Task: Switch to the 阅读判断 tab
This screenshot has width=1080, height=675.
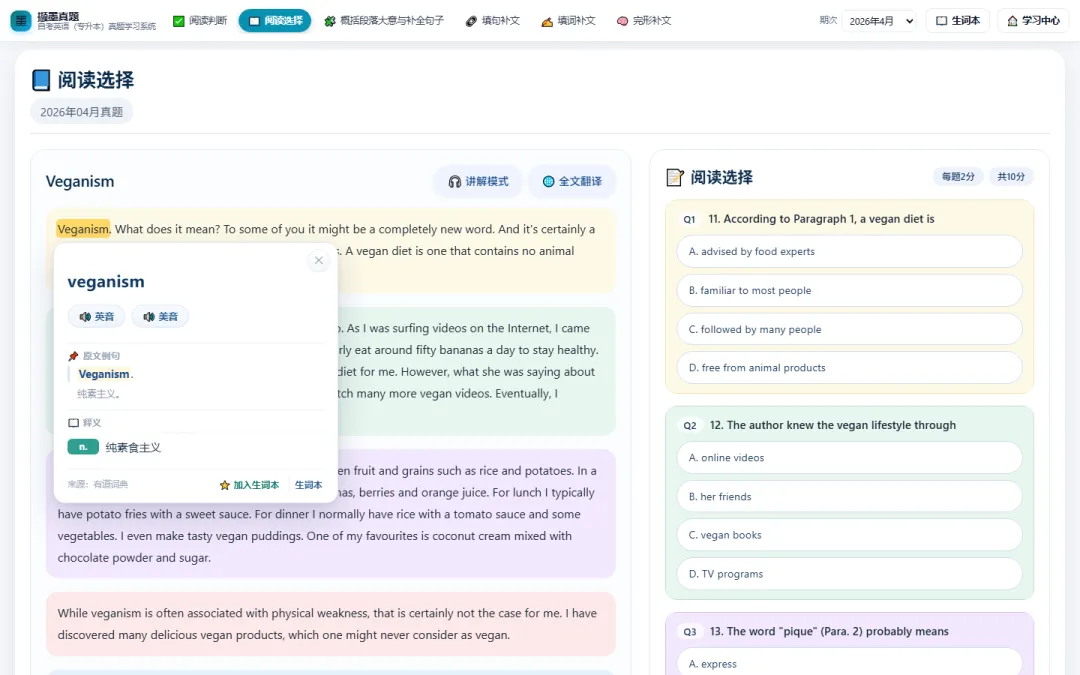Action: (x=200, y=21)
